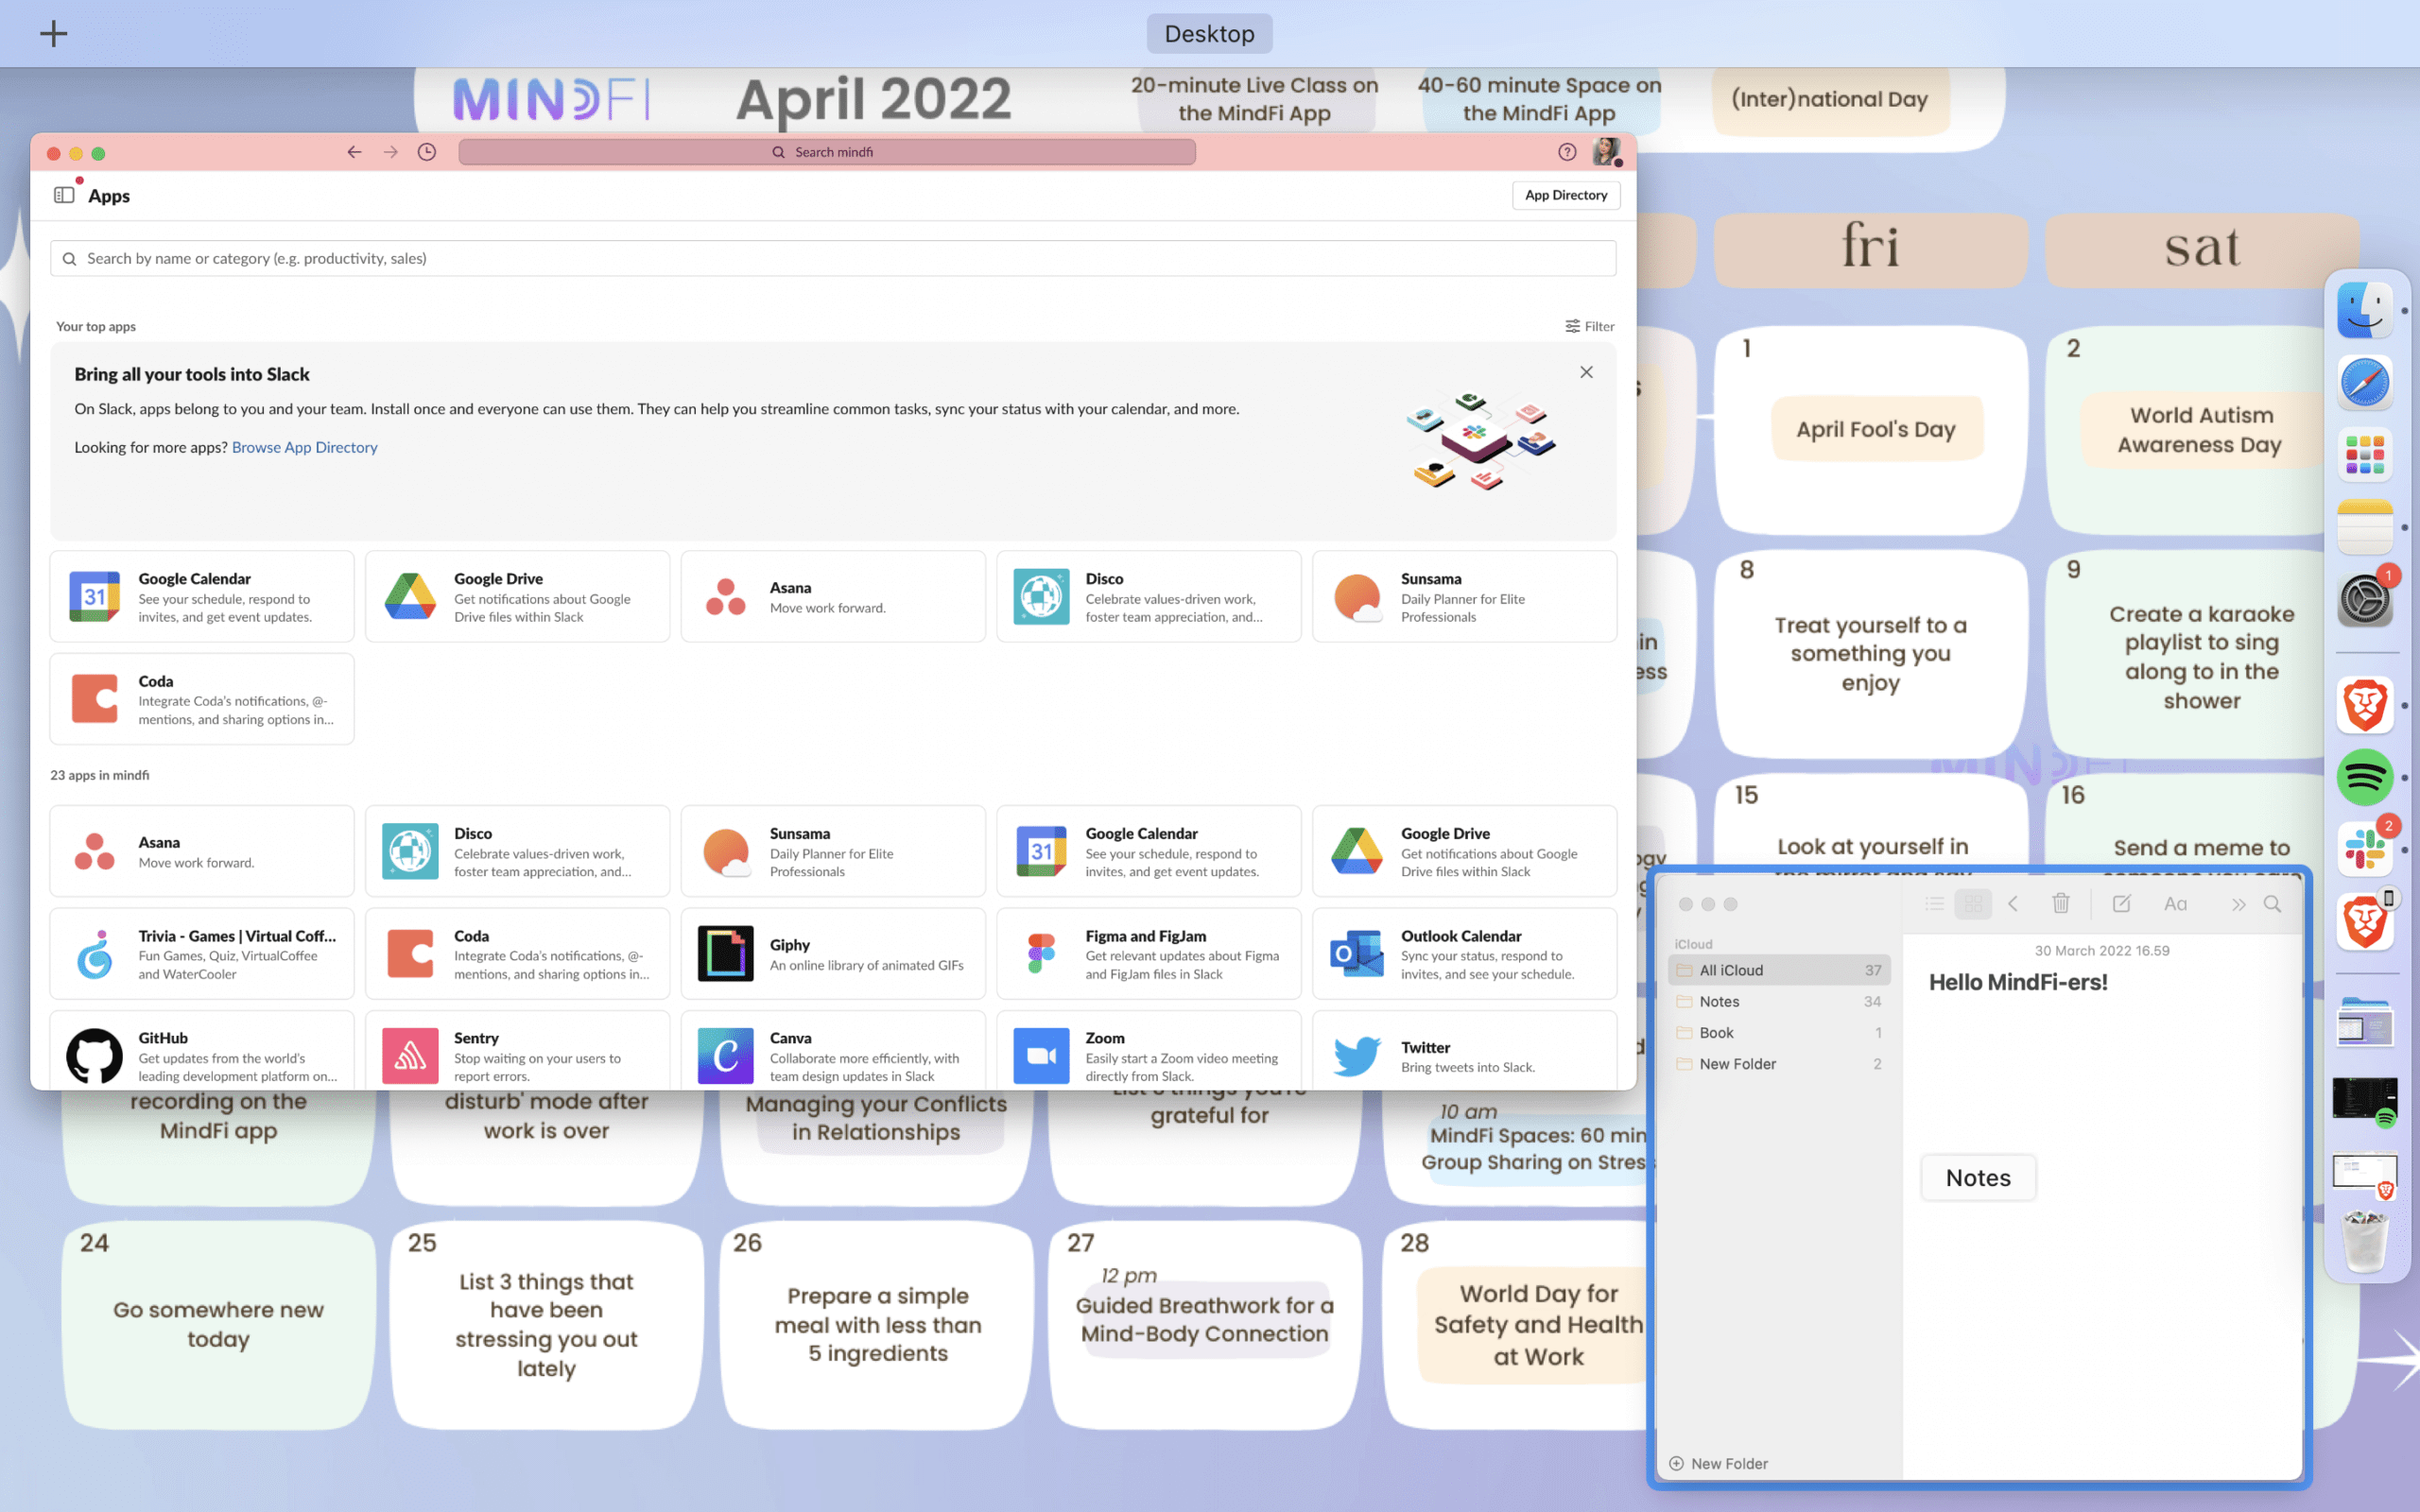Open Zoom app card
2420x1512 pixels.
point(1149,1052)
